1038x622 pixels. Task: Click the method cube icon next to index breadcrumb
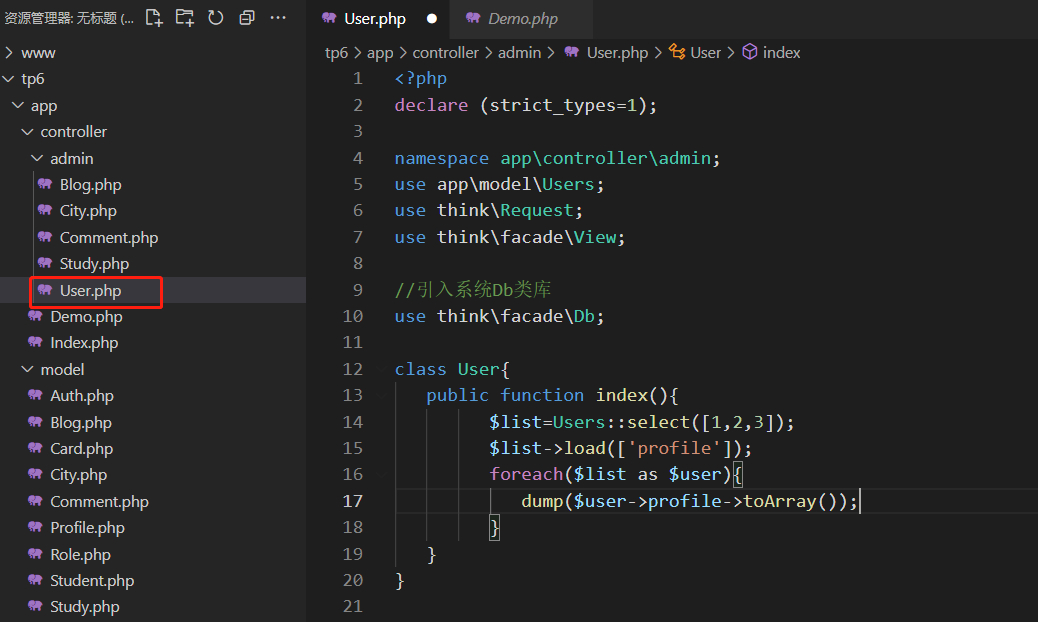click(749, 52)
